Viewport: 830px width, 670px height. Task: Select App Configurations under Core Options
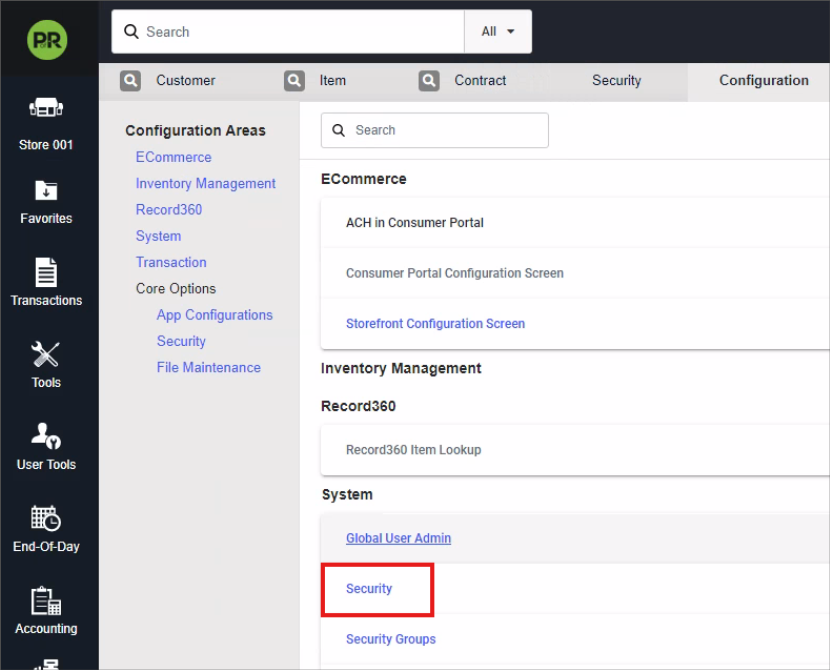pos(214,315)
